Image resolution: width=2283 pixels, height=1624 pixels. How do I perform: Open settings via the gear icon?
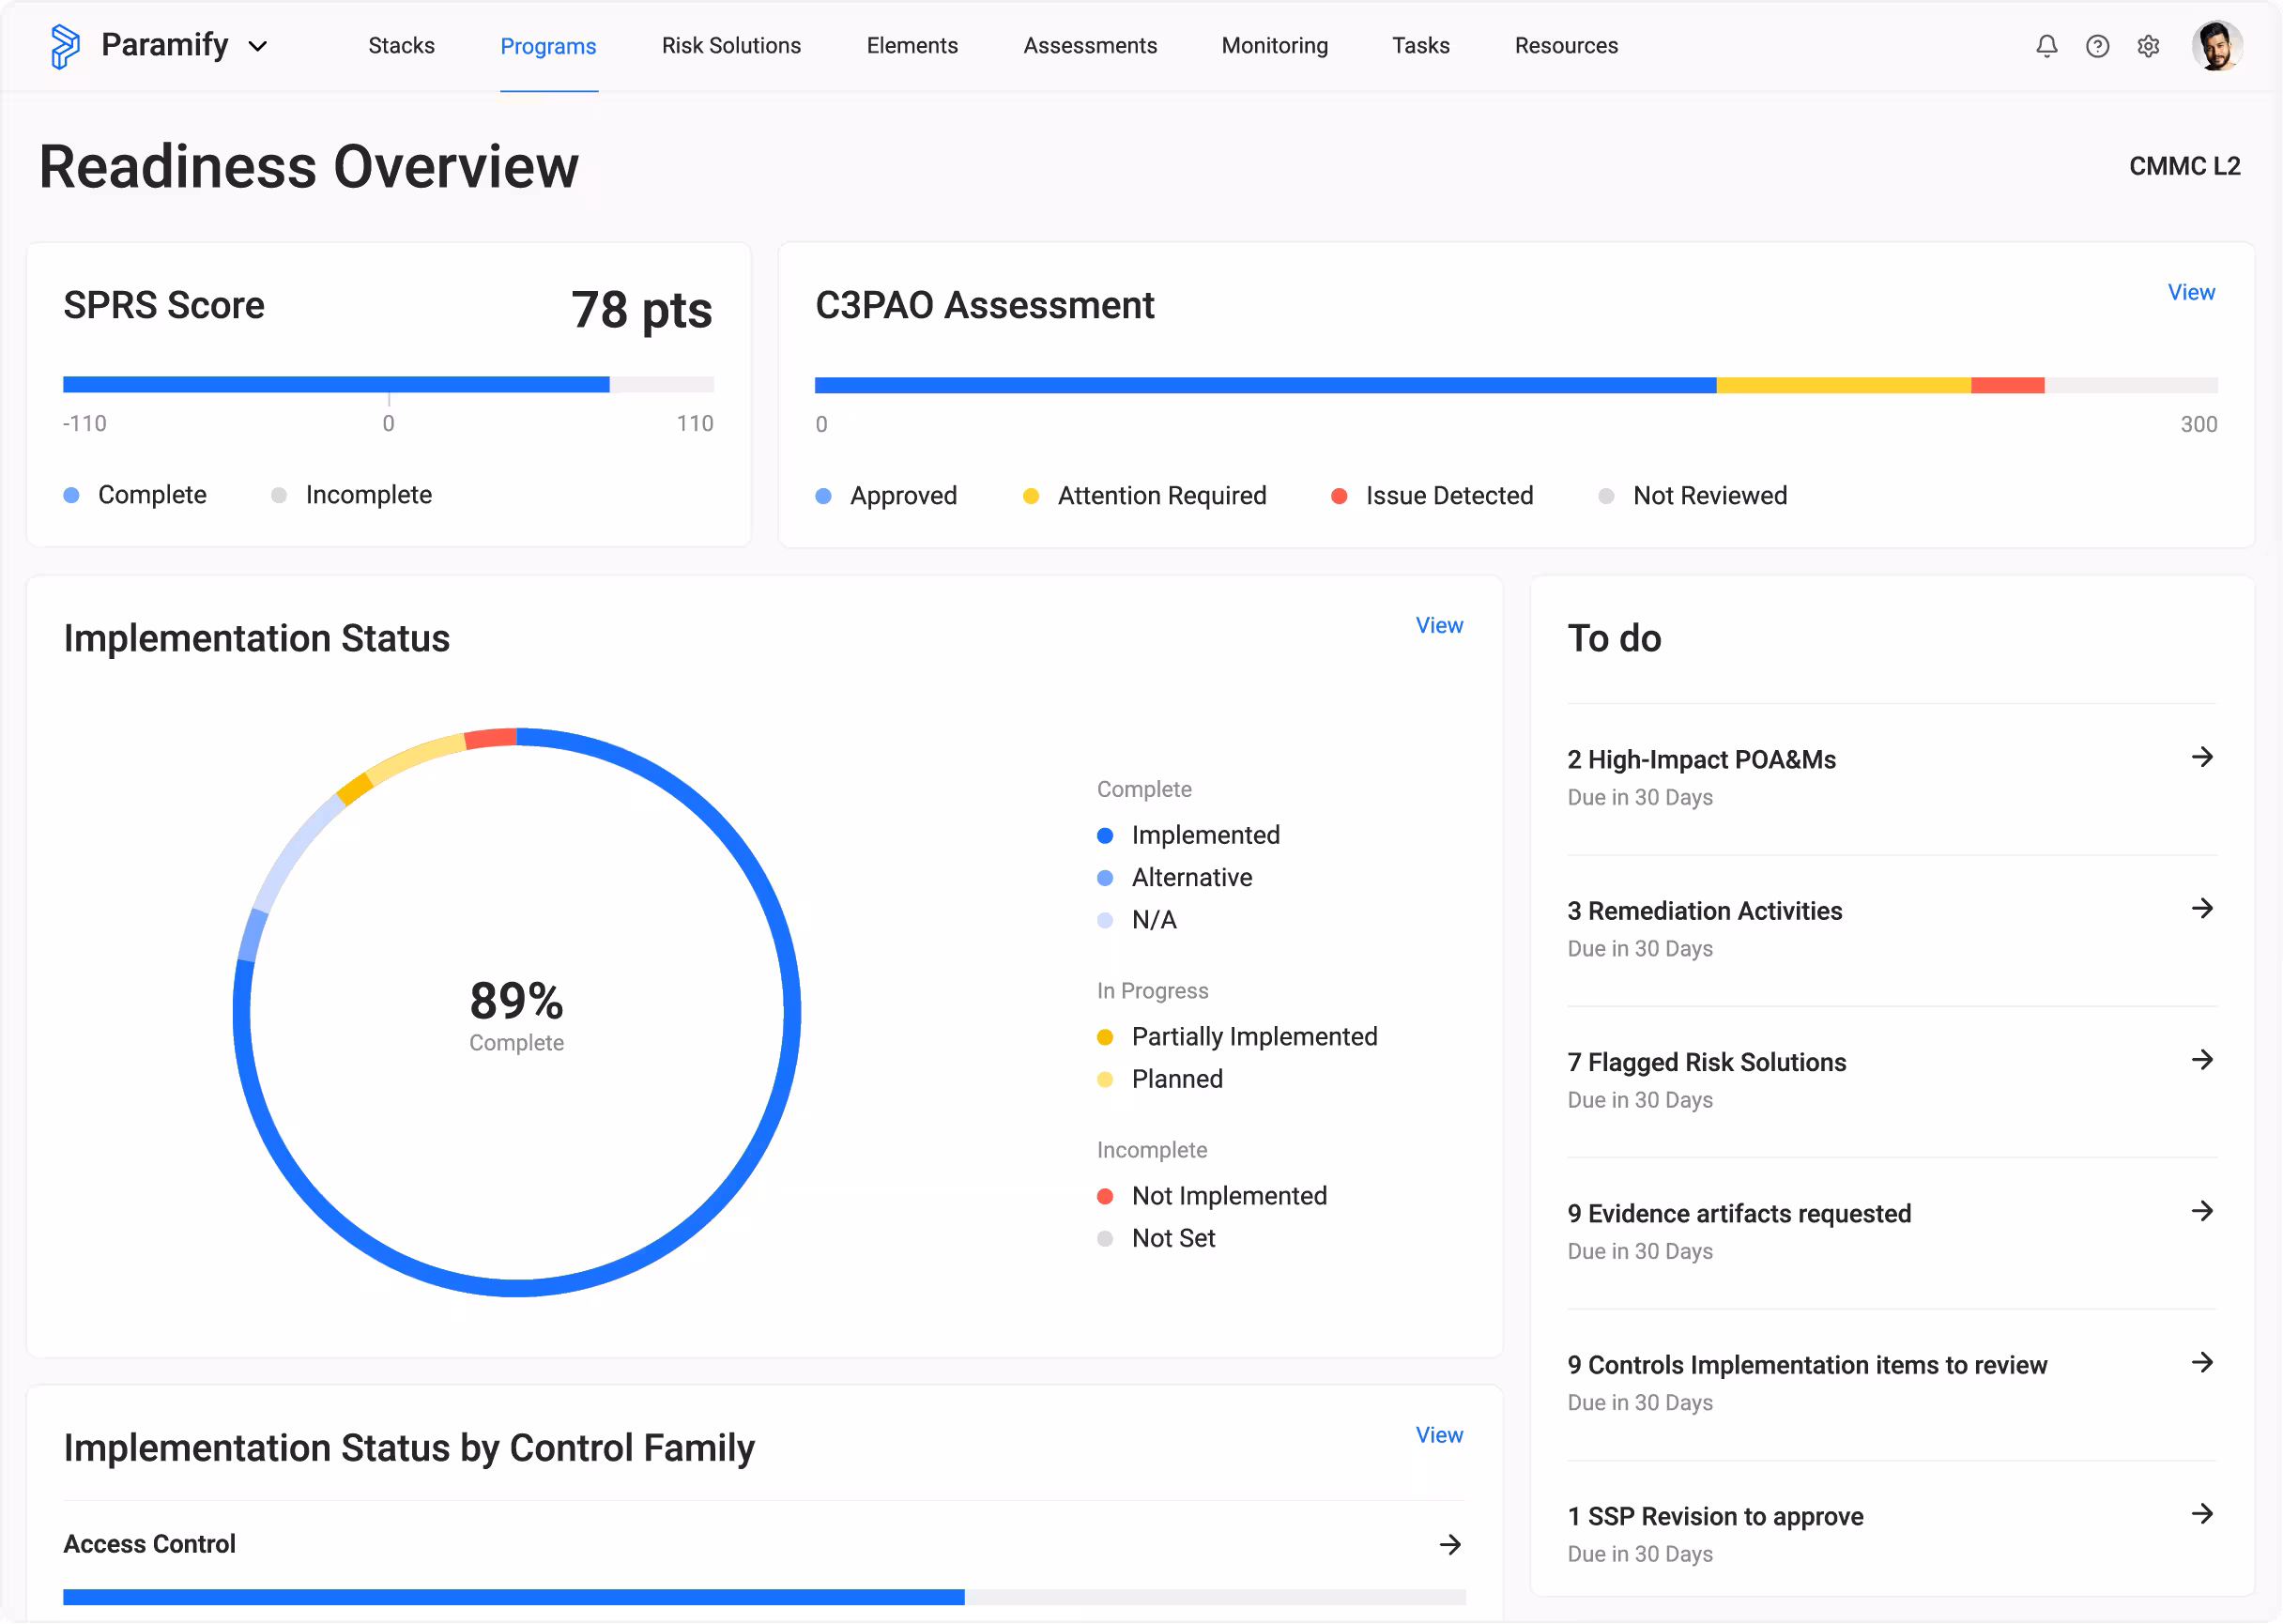(x=2148, y=46)
